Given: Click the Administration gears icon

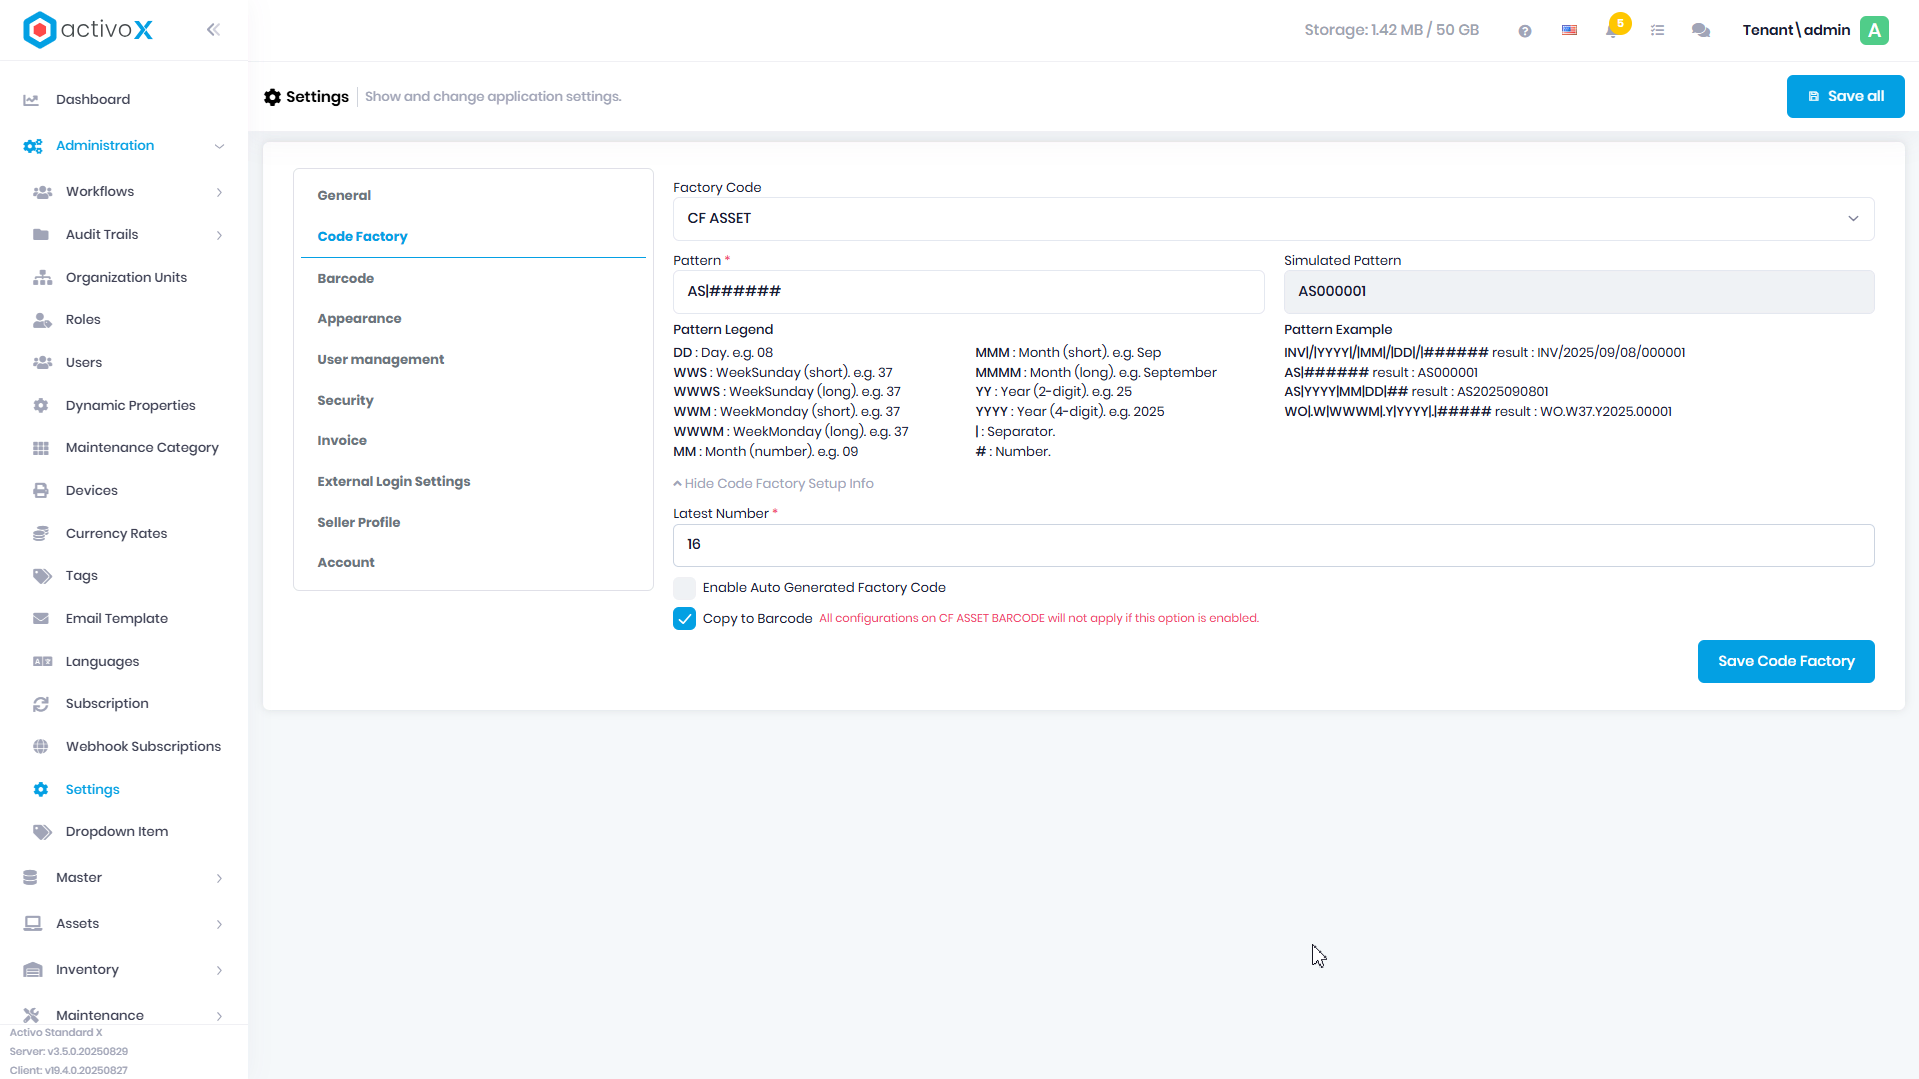Looking at the screenshot, I should [x=33, y=146].
